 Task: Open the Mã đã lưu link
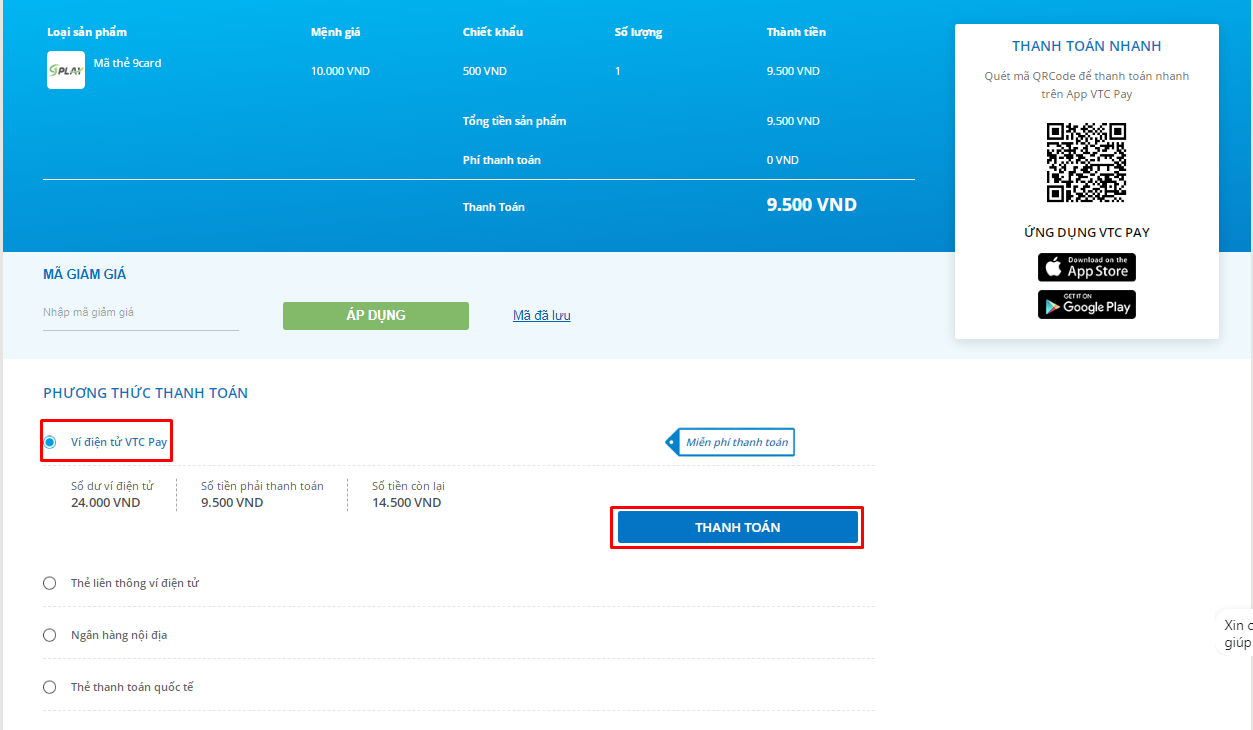point(541,315)
